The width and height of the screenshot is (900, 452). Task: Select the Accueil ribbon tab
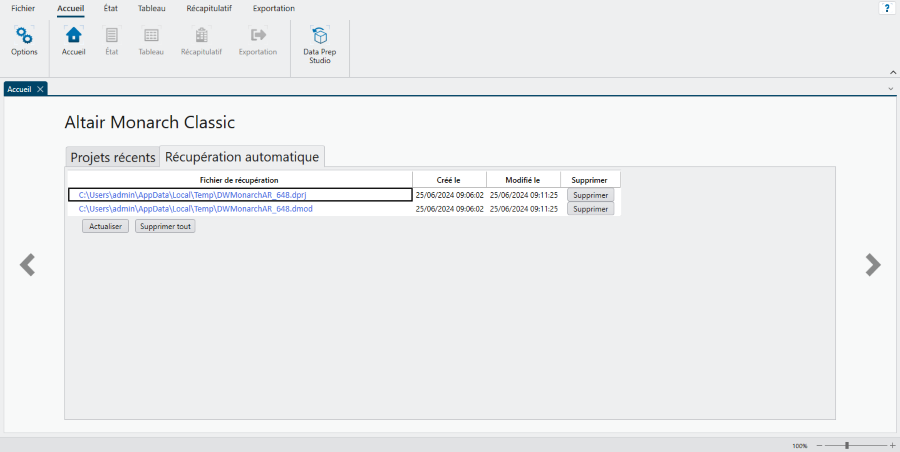click(71, 8)
